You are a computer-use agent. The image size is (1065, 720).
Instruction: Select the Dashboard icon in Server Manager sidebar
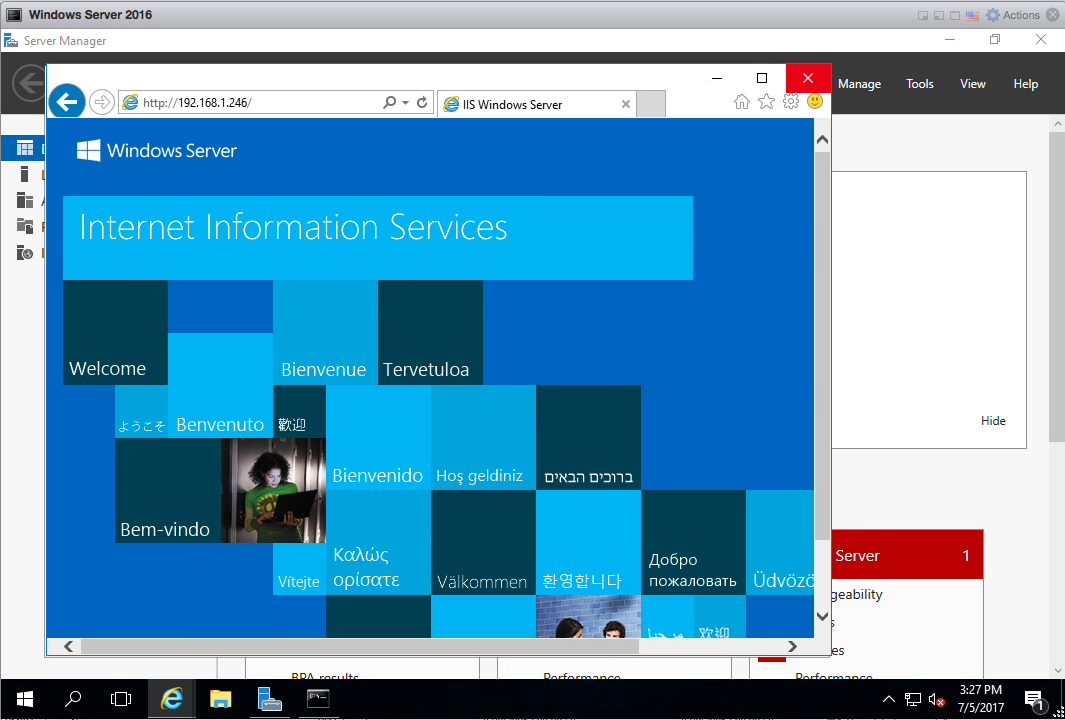point(25,147)
